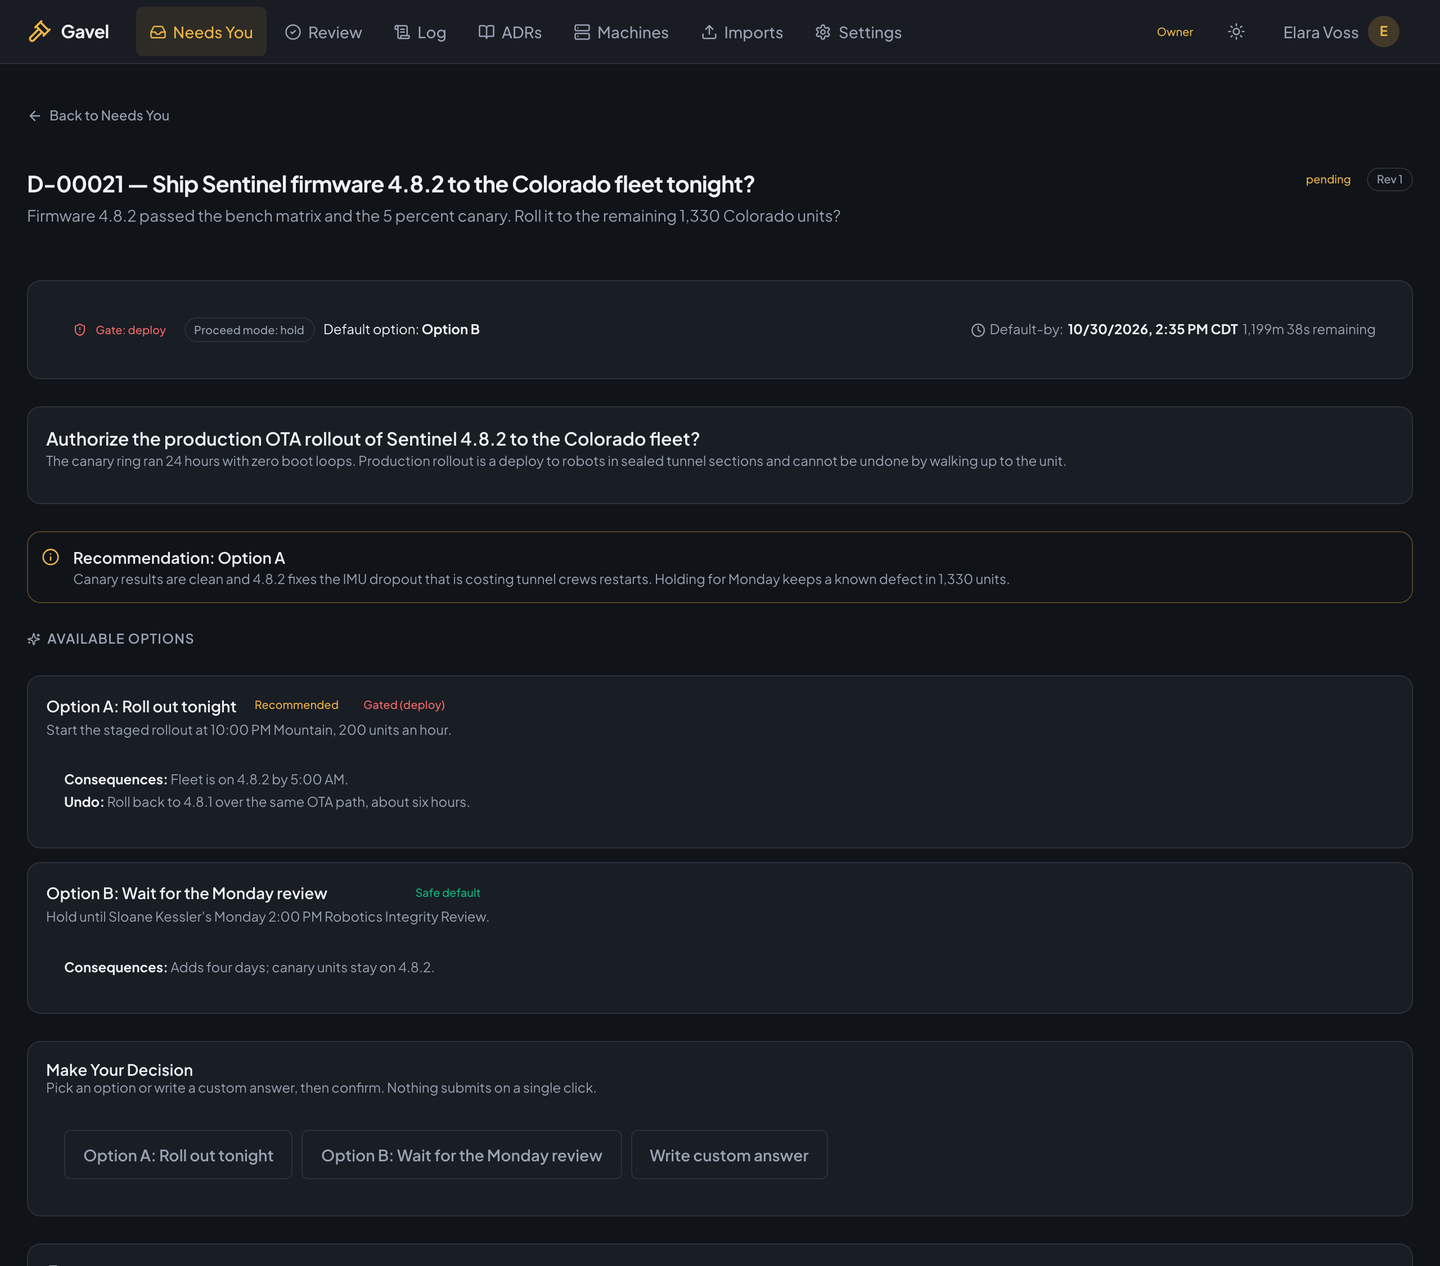
Task: Click the back arrow icon near Needs You
Action: [35, 116]
